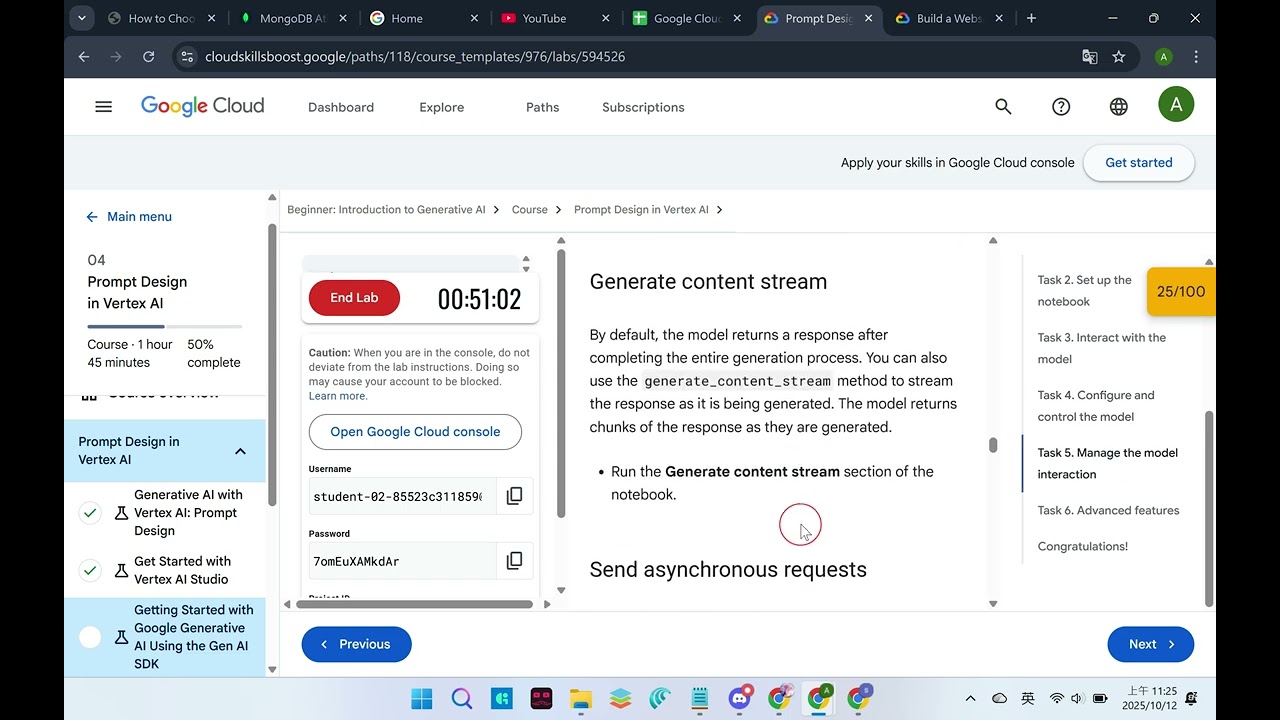Click the browser address bar URL
This screenshot has height=720, width=1280.
[415, 57]
